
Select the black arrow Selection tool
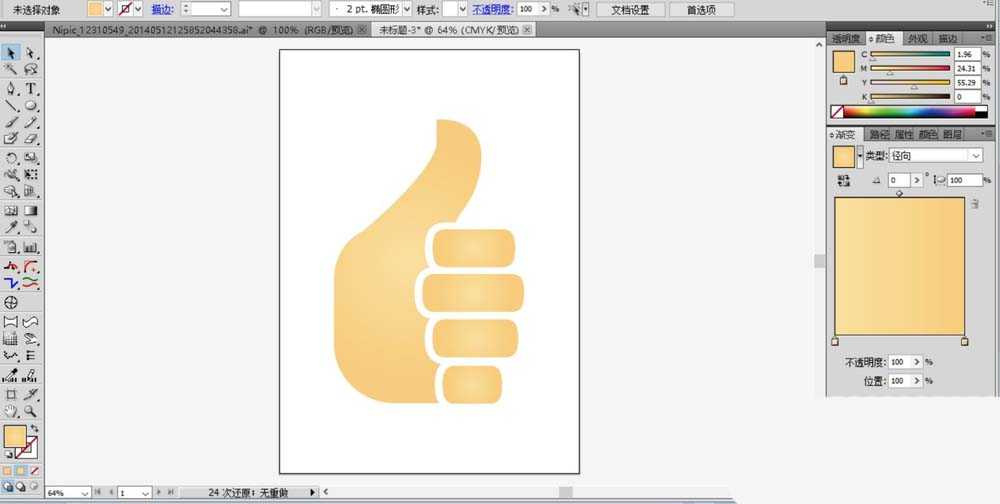[x=11, y=54]
